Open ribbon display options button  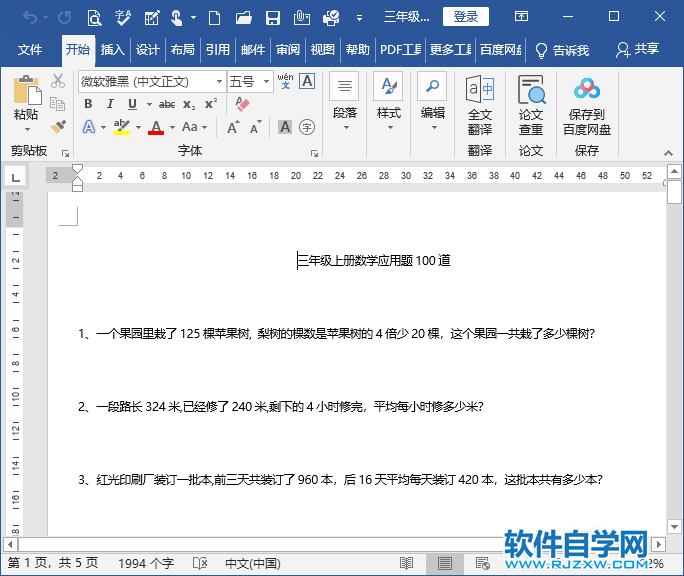[521, 17]
